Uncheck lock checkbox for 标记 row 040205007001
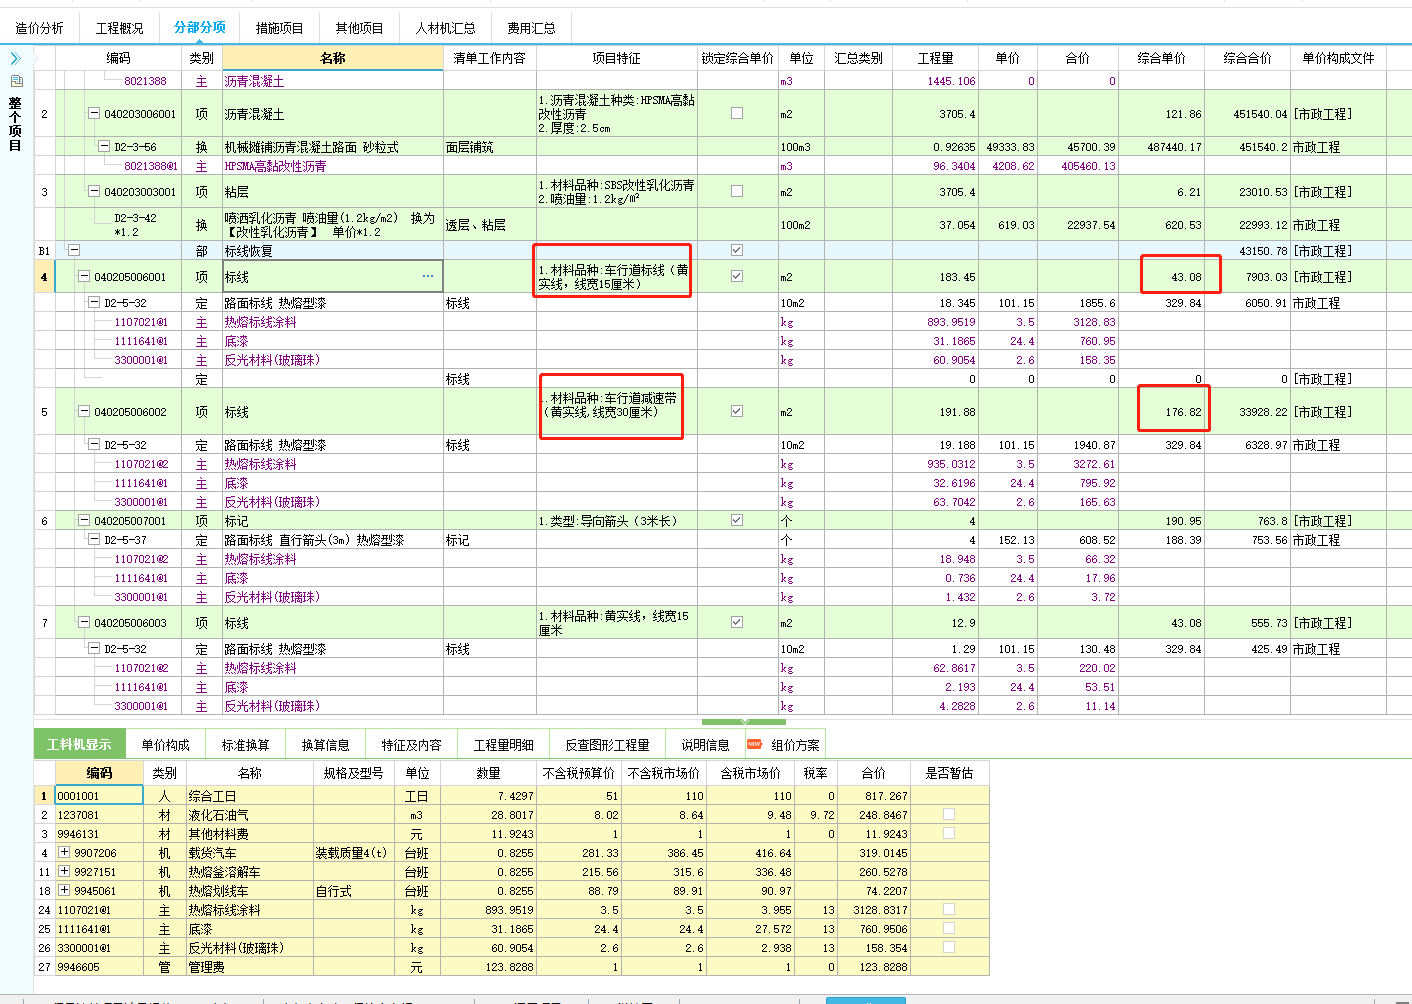The height and width of the screenshot is (1004, 1412). pos(737,520)
